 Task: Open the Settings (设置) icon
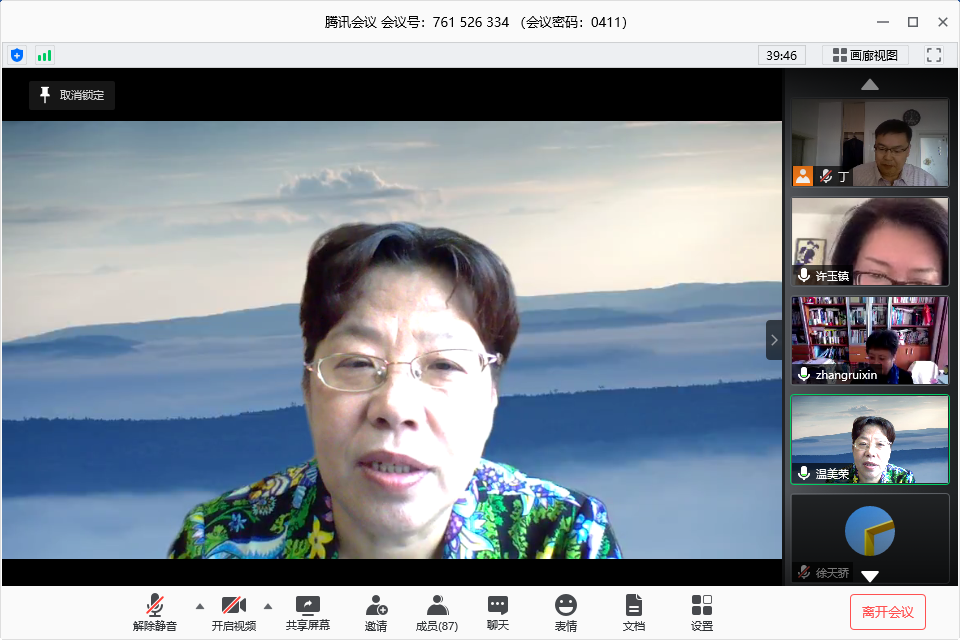702,612
